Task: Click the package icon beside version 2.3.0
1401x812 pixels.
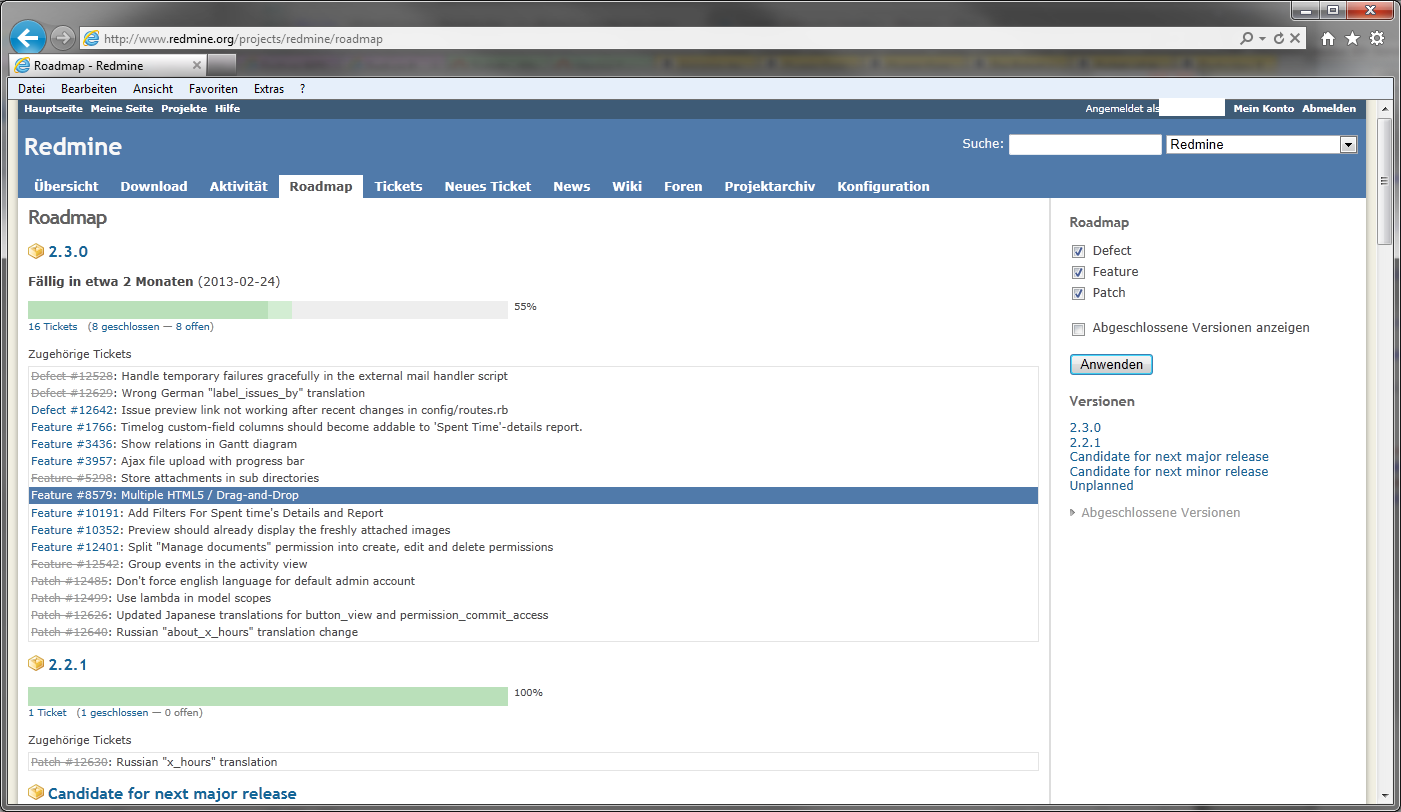Action: click(x=36, y=251)
